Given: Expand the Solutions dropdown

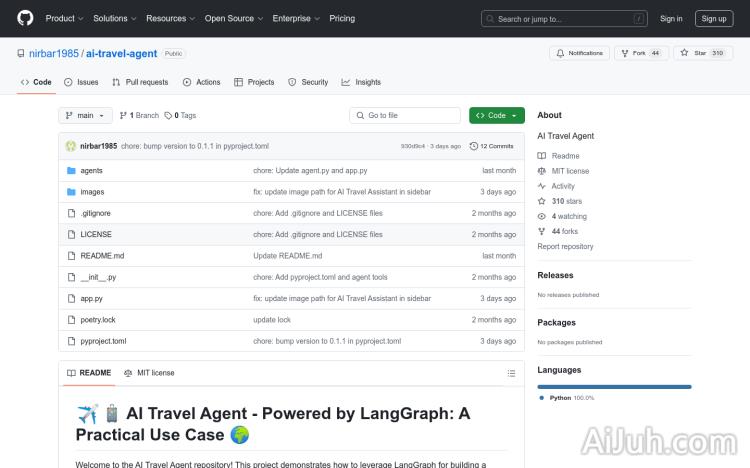Looking at the screenshot, I should (x=114, y=18).
